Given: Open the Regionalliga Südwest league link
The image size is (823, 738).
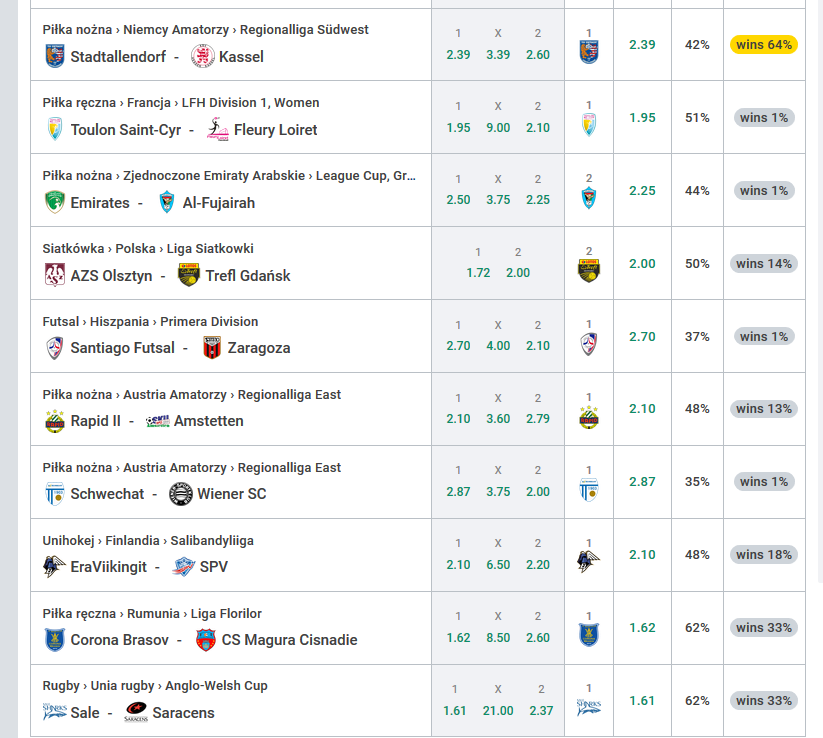Looking at the screenshot, I should [304, 29].
